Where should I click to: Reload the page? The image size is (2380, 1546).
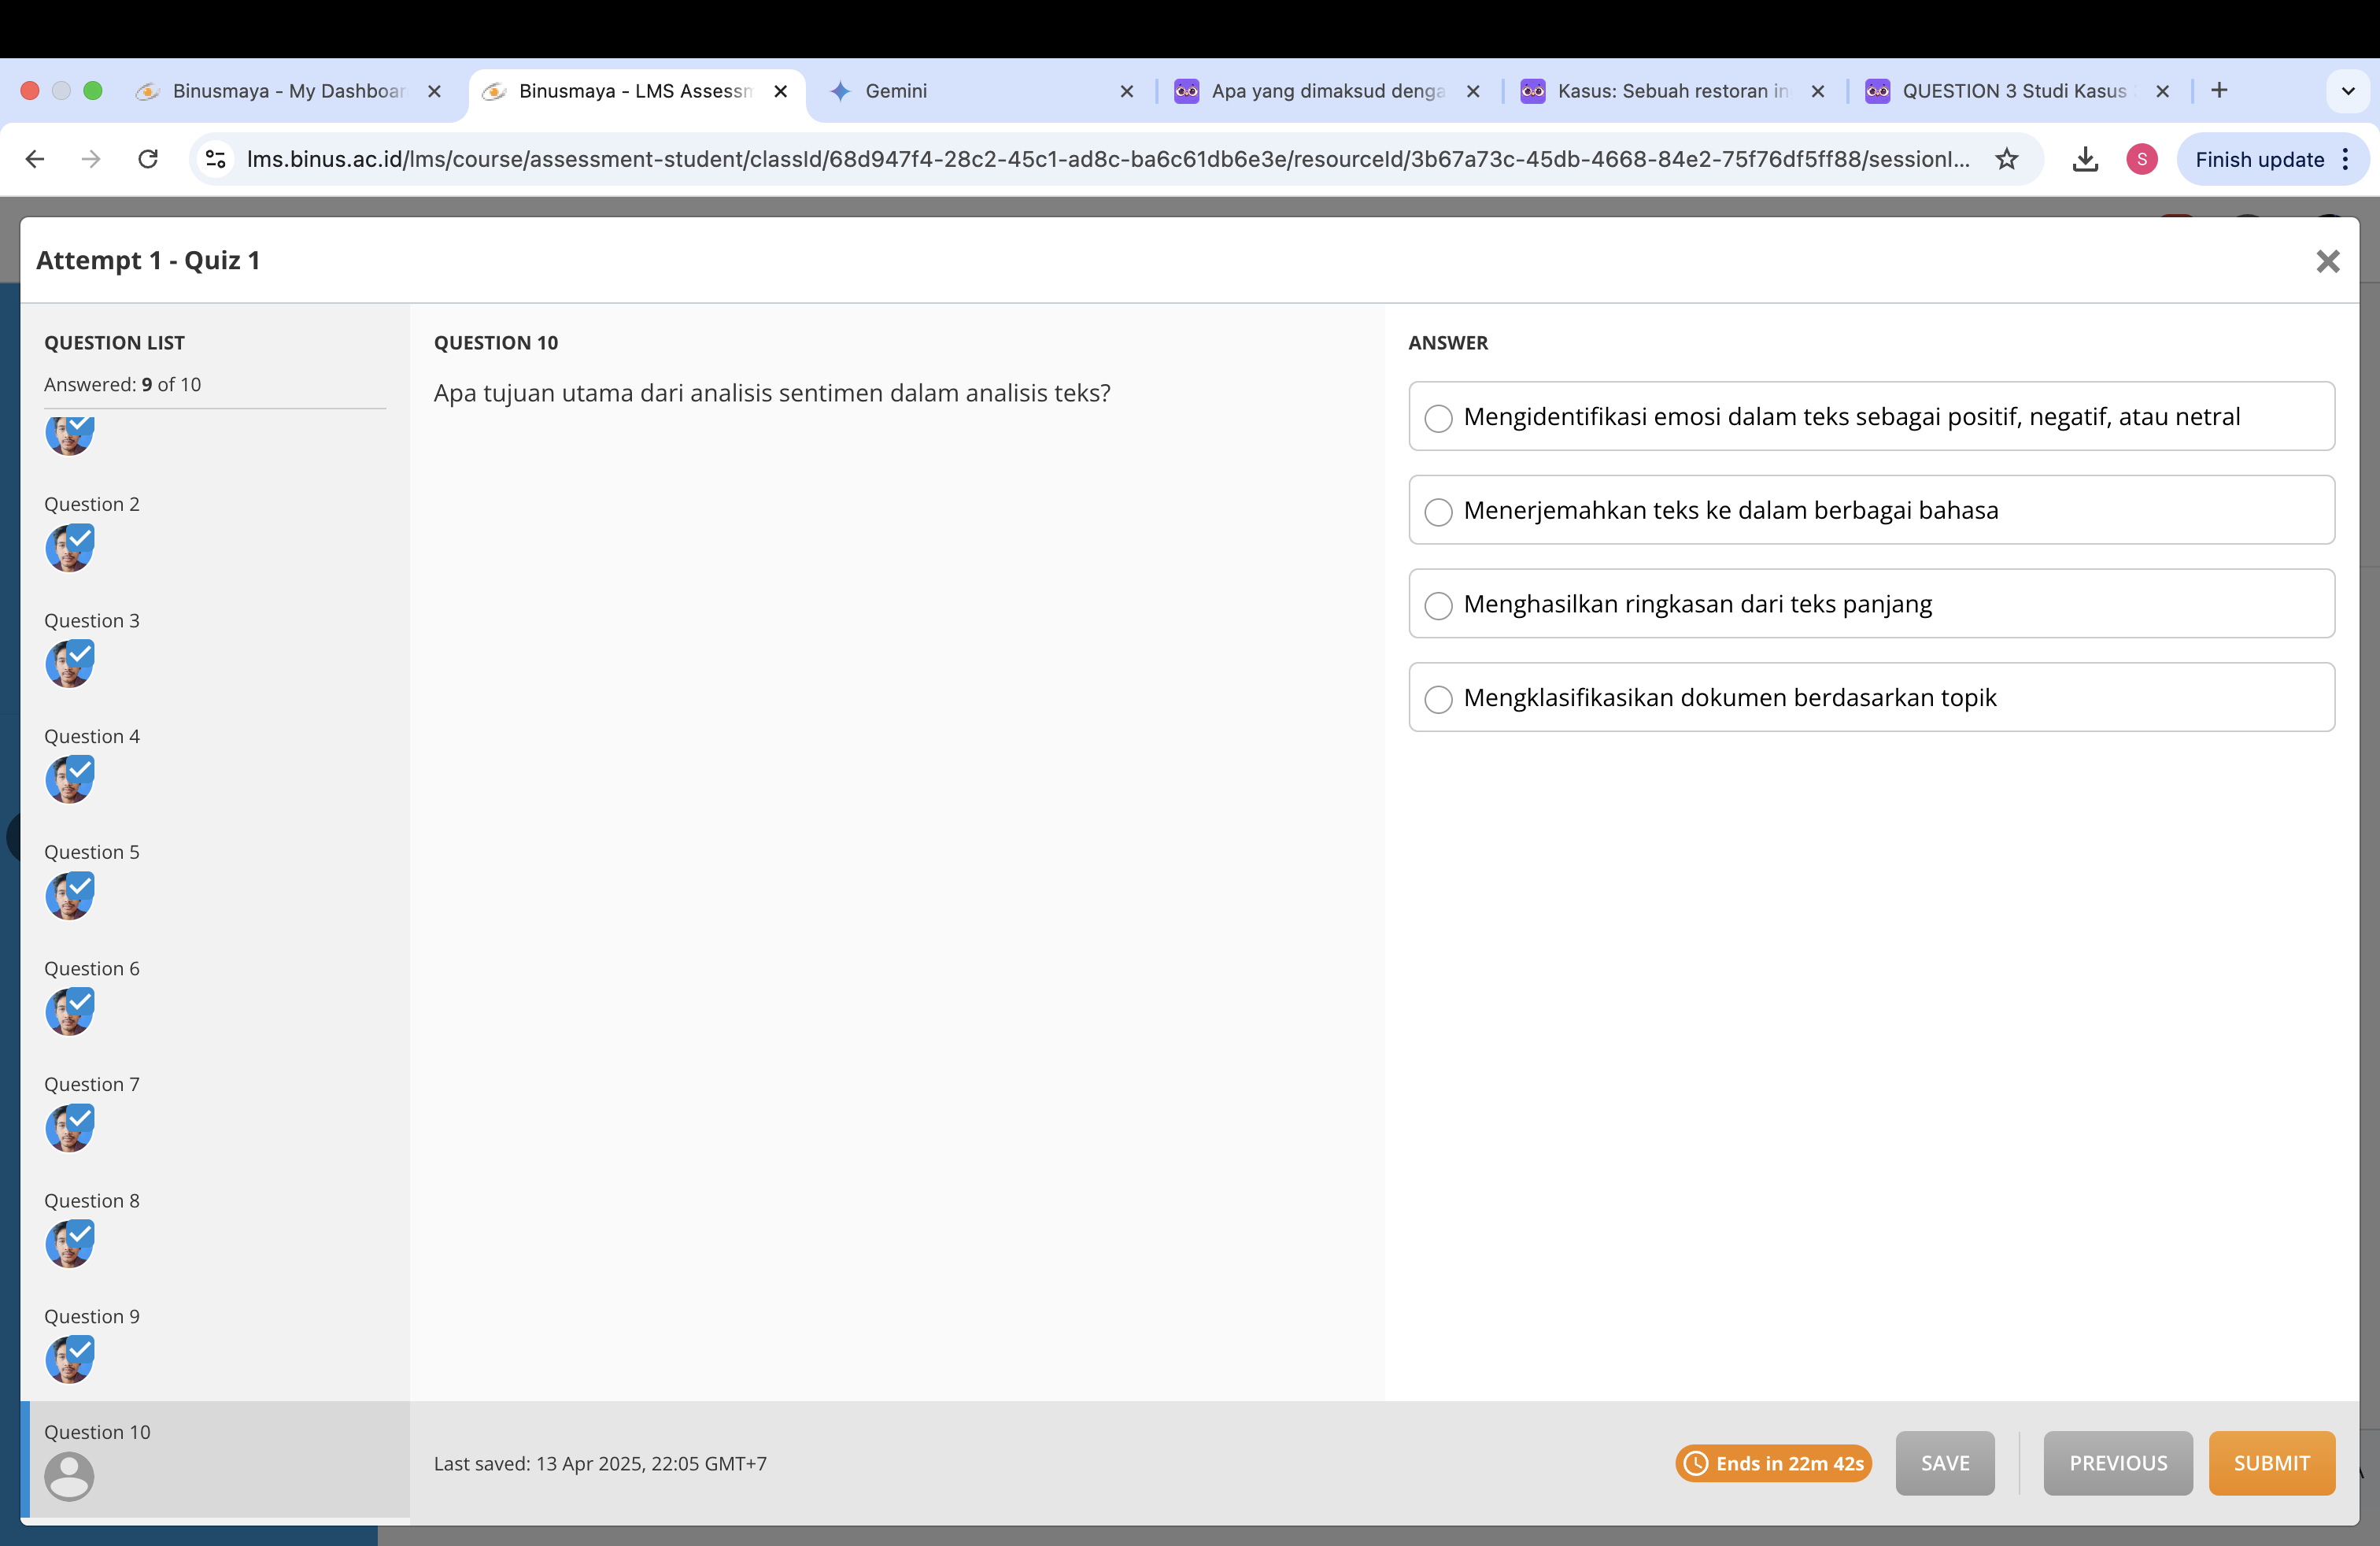148,159
